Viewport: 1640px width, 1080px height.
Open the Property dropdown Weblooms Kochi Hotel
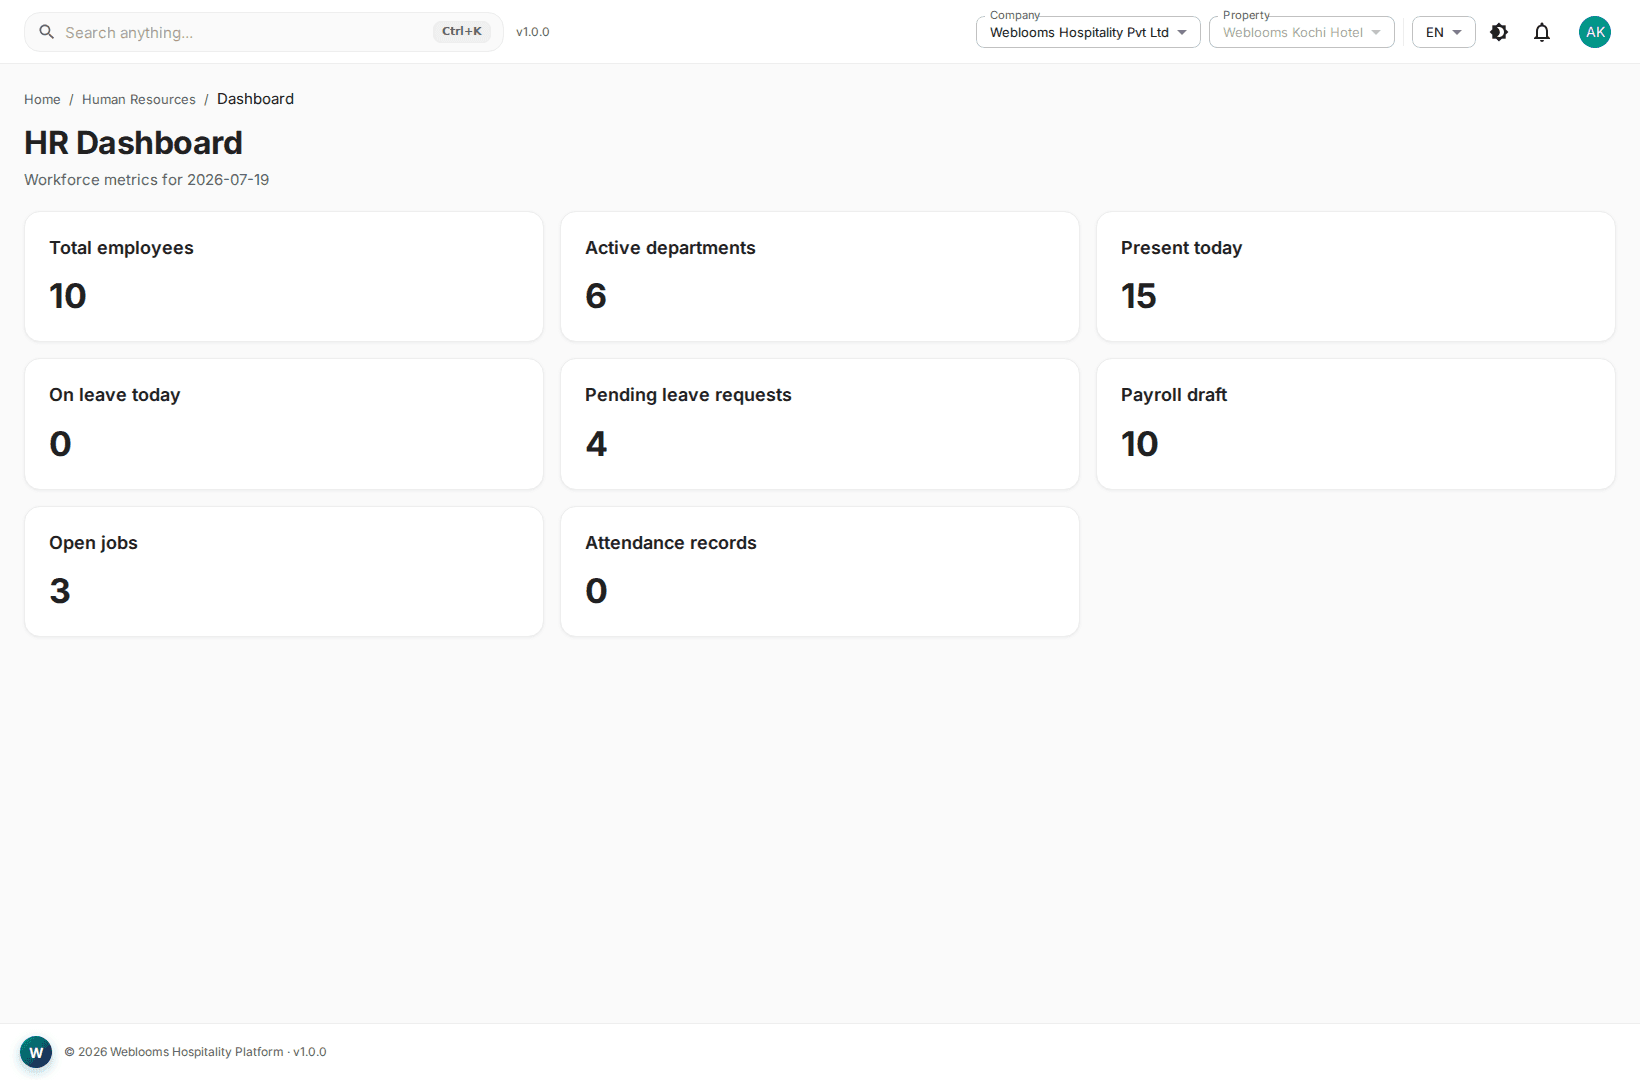pyautogui.click(x=1301, y=32)
